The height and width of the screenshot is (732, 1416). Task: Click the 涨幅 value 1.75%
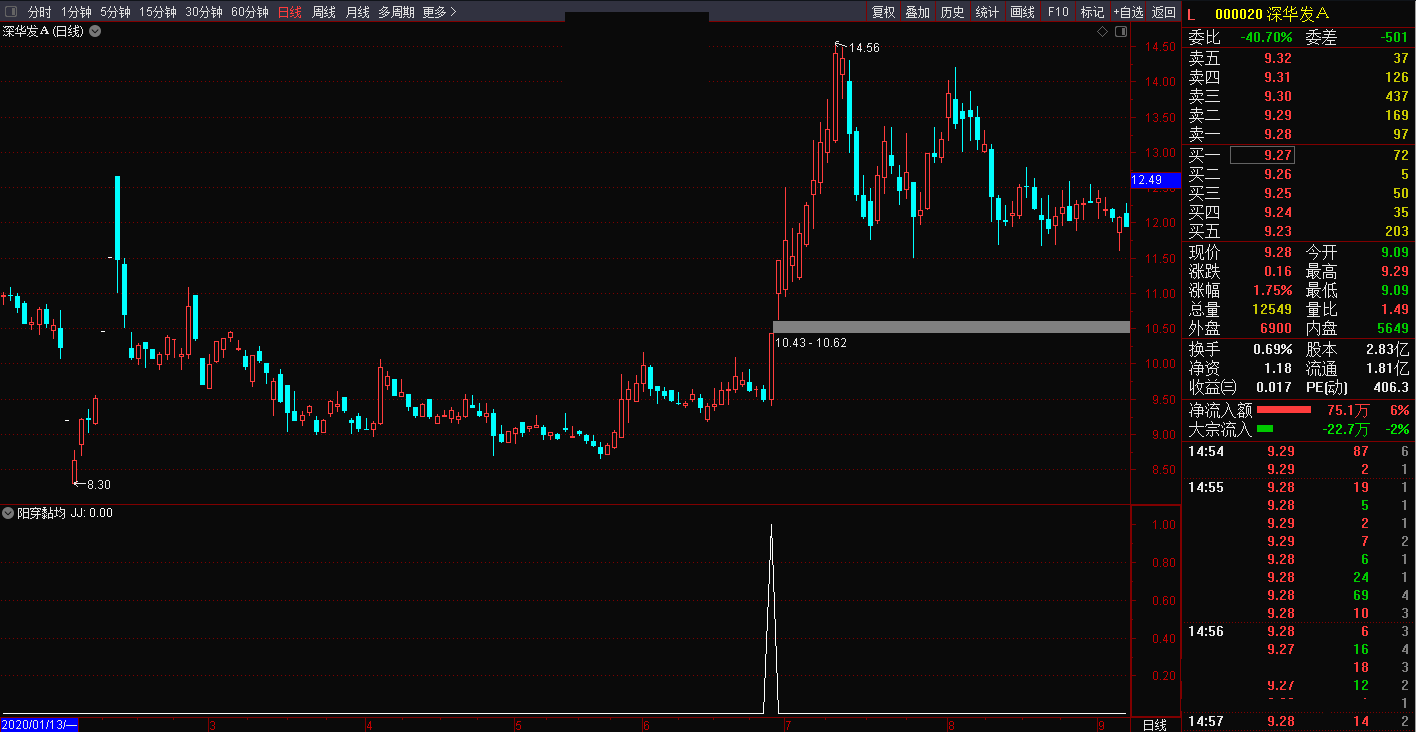[1272, 290]
